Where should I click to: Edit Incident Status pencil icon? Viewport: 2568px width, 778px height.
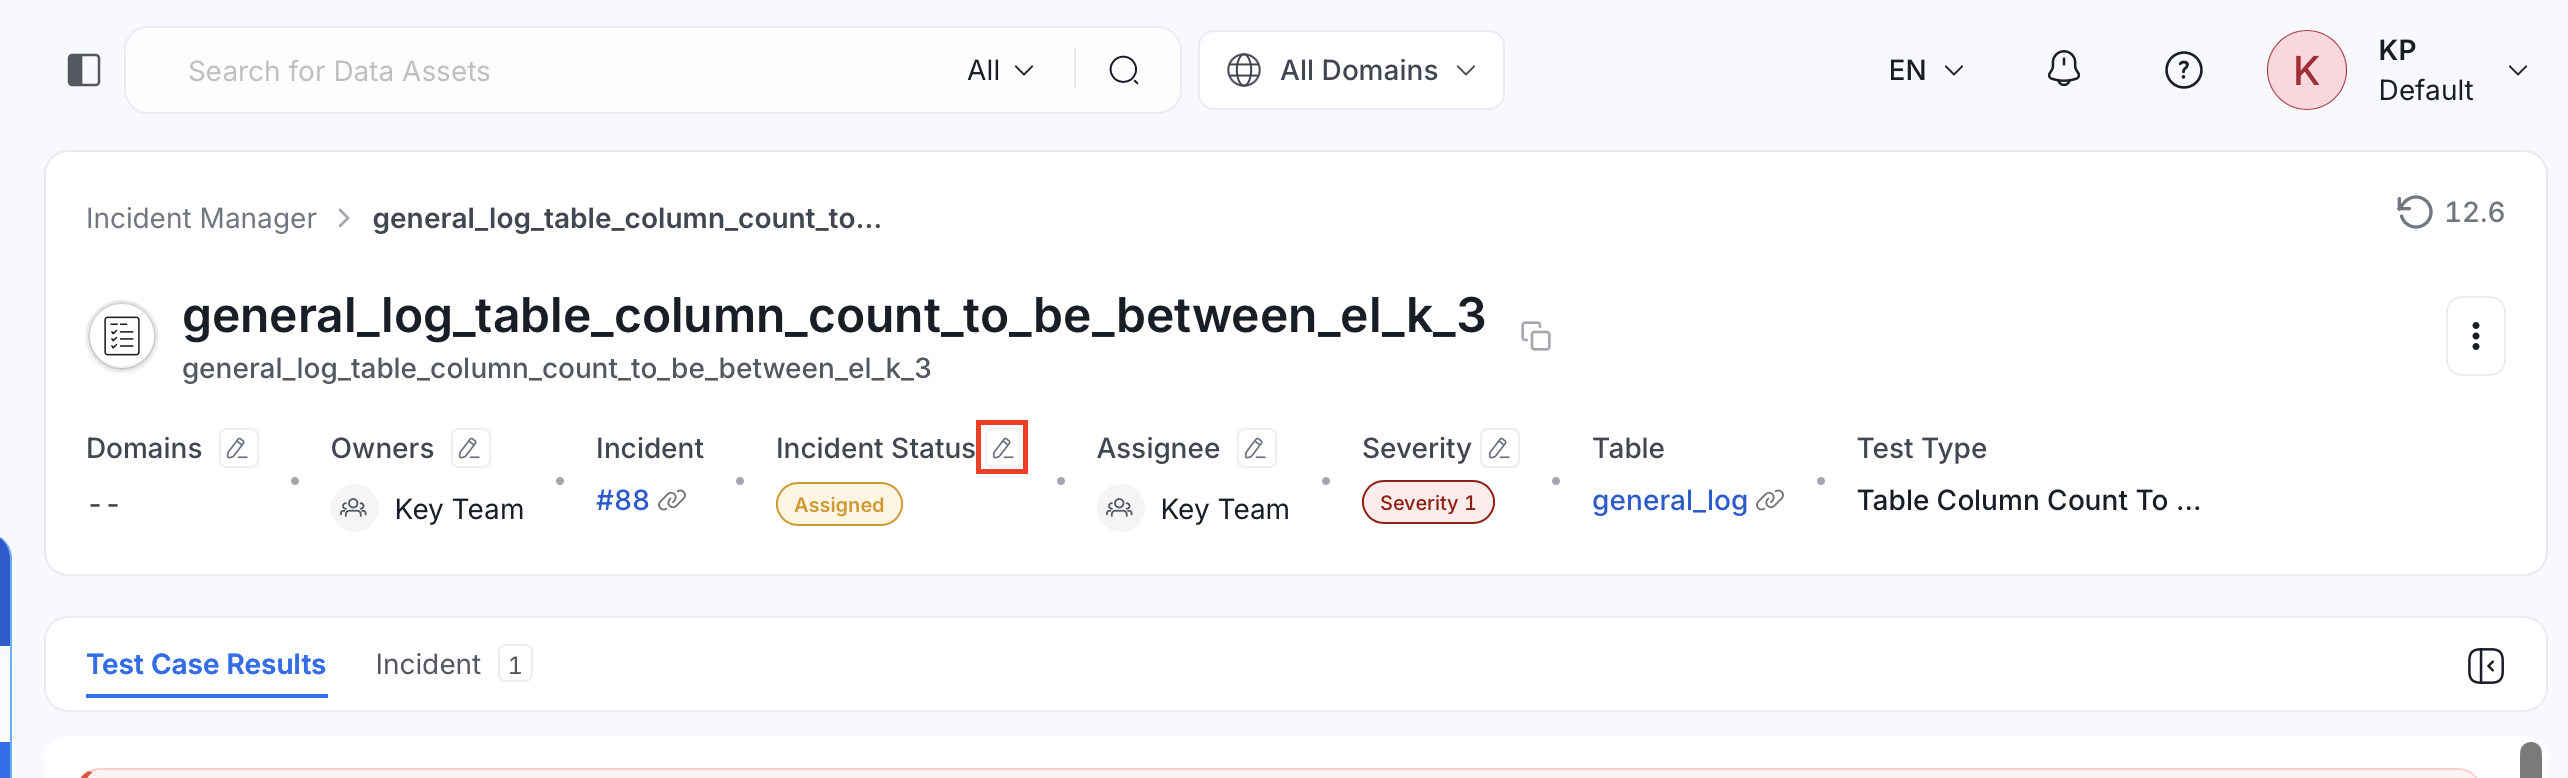click(x=1003, y=448)
